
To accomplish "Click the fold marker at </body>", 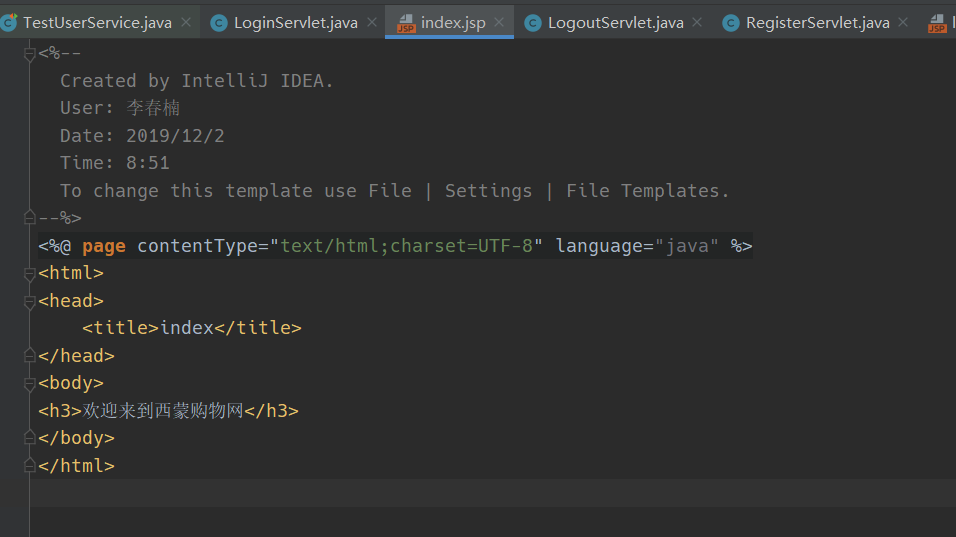I will pos(29,437).
